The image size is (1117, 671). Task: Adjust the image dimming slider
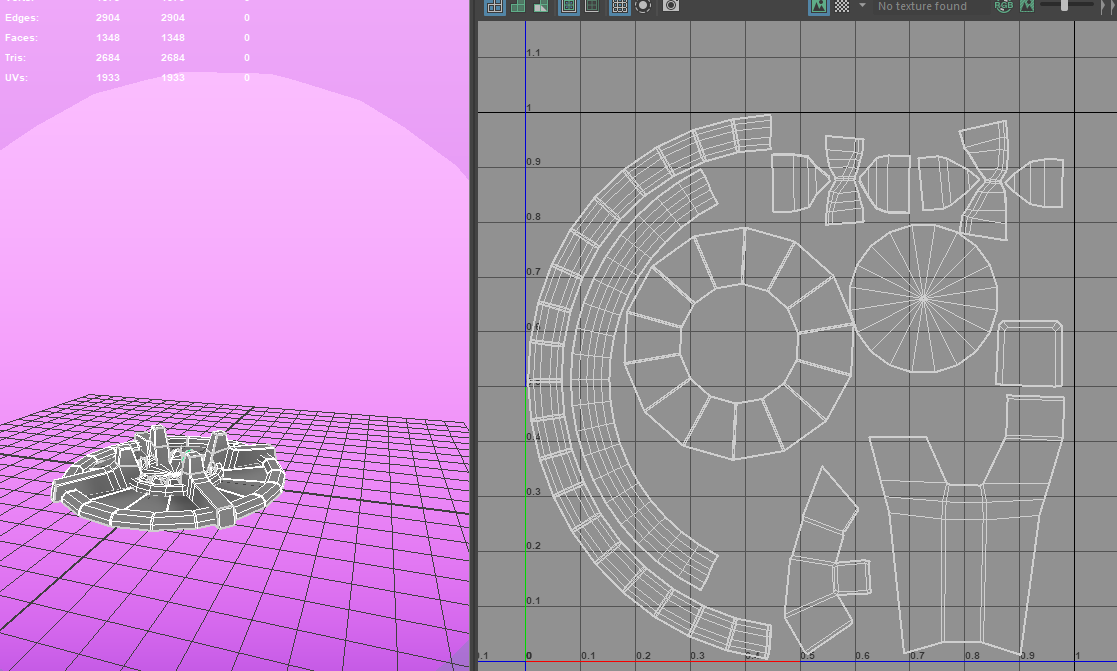coord(1066,5)
